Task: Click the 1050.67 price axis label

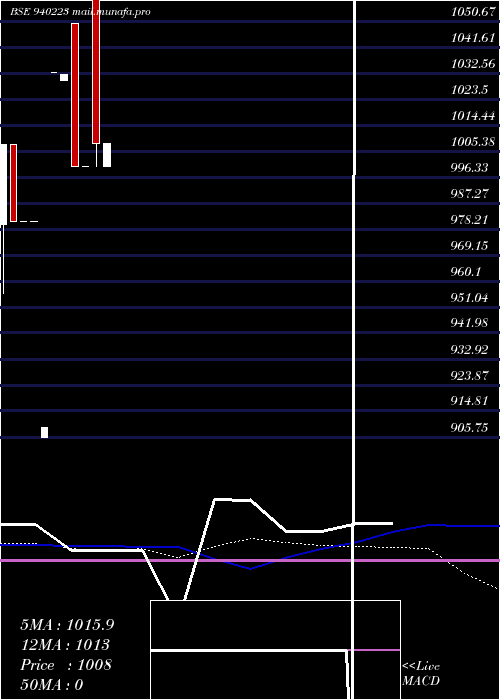Action: coord(473,12)
